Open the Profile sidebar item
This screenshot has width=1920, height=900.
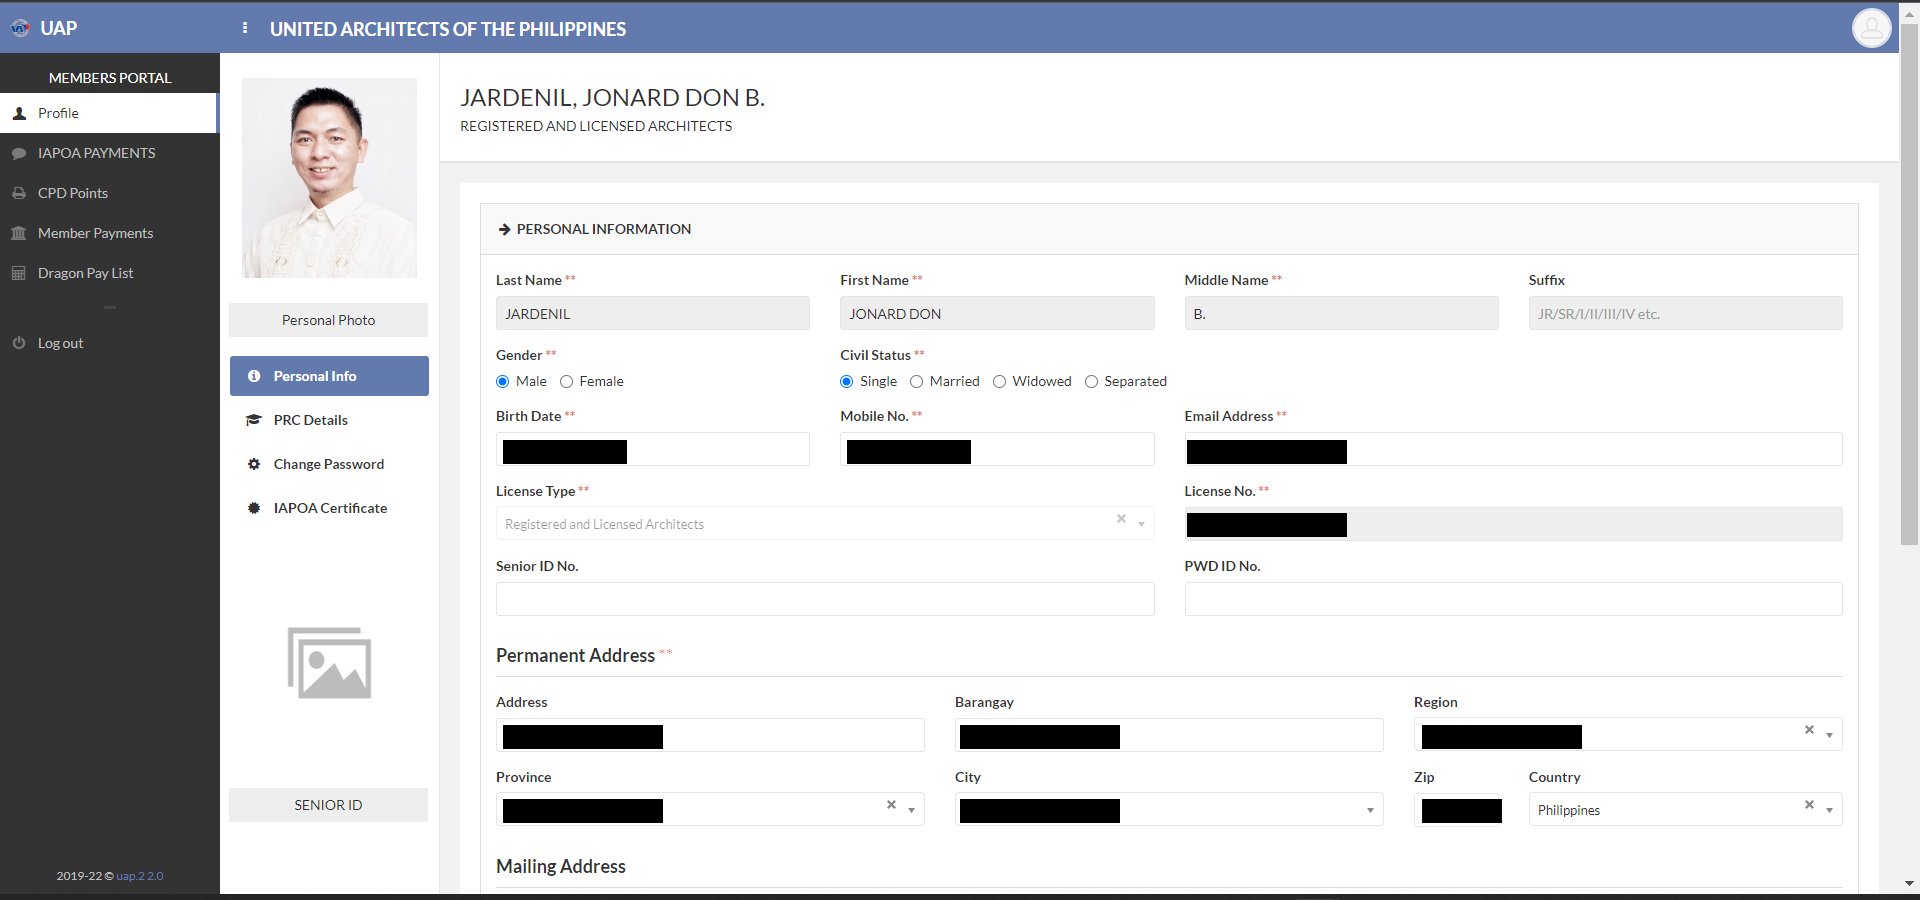[x=108, y=113]
